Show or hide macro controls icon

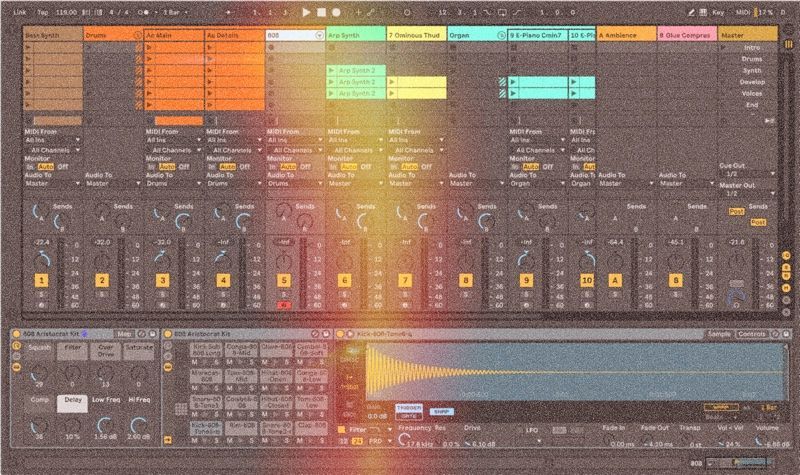pos(16,346)
